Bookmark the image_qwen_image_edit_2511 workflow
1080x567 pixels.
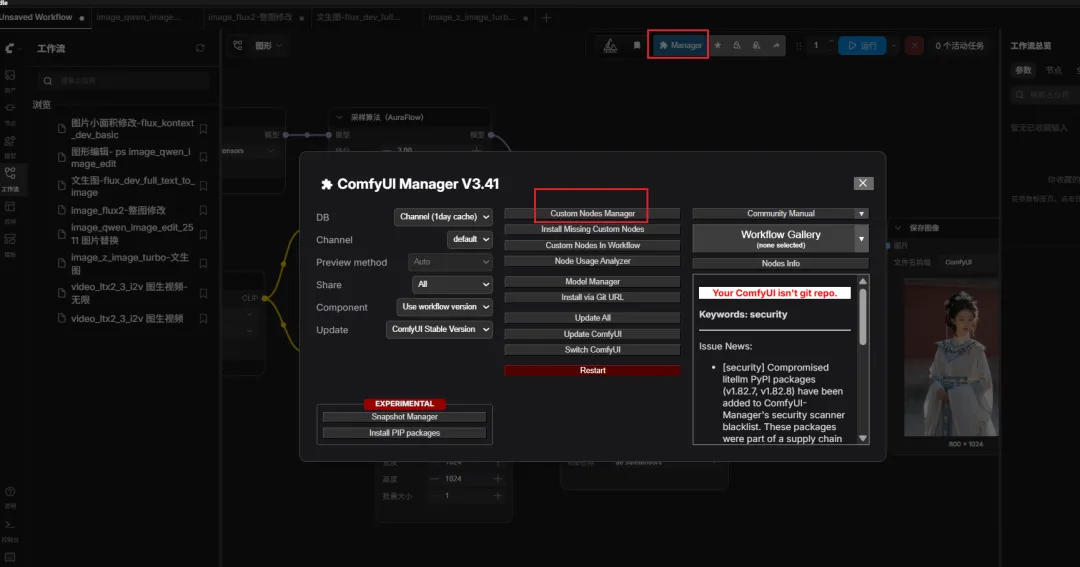[203, 234]
